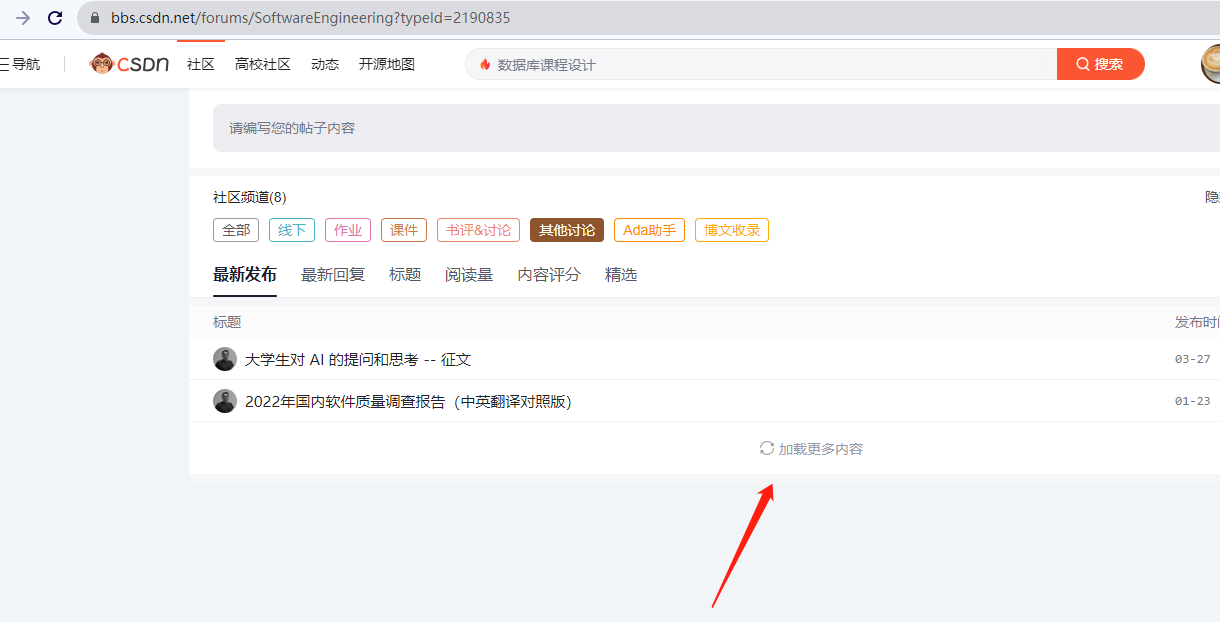Open the 导航 menu
This screenshot has width=1220, height=622.
pyautogui.click(x=20, y=64)
